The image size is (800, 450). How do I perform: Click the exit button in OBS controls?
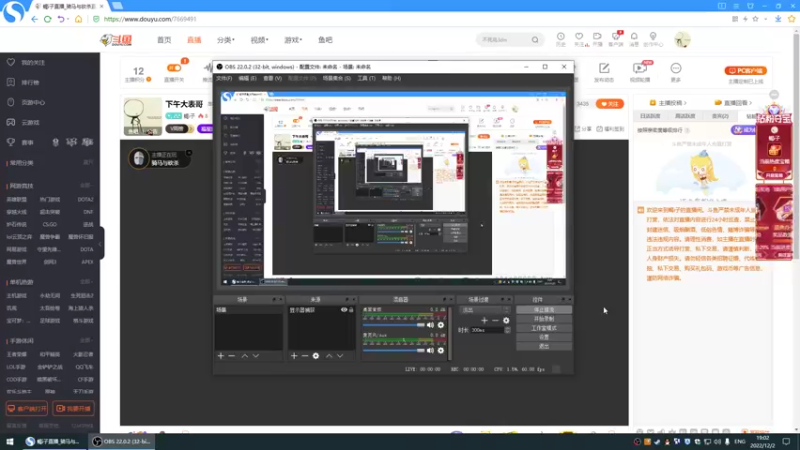coord(544,346)
